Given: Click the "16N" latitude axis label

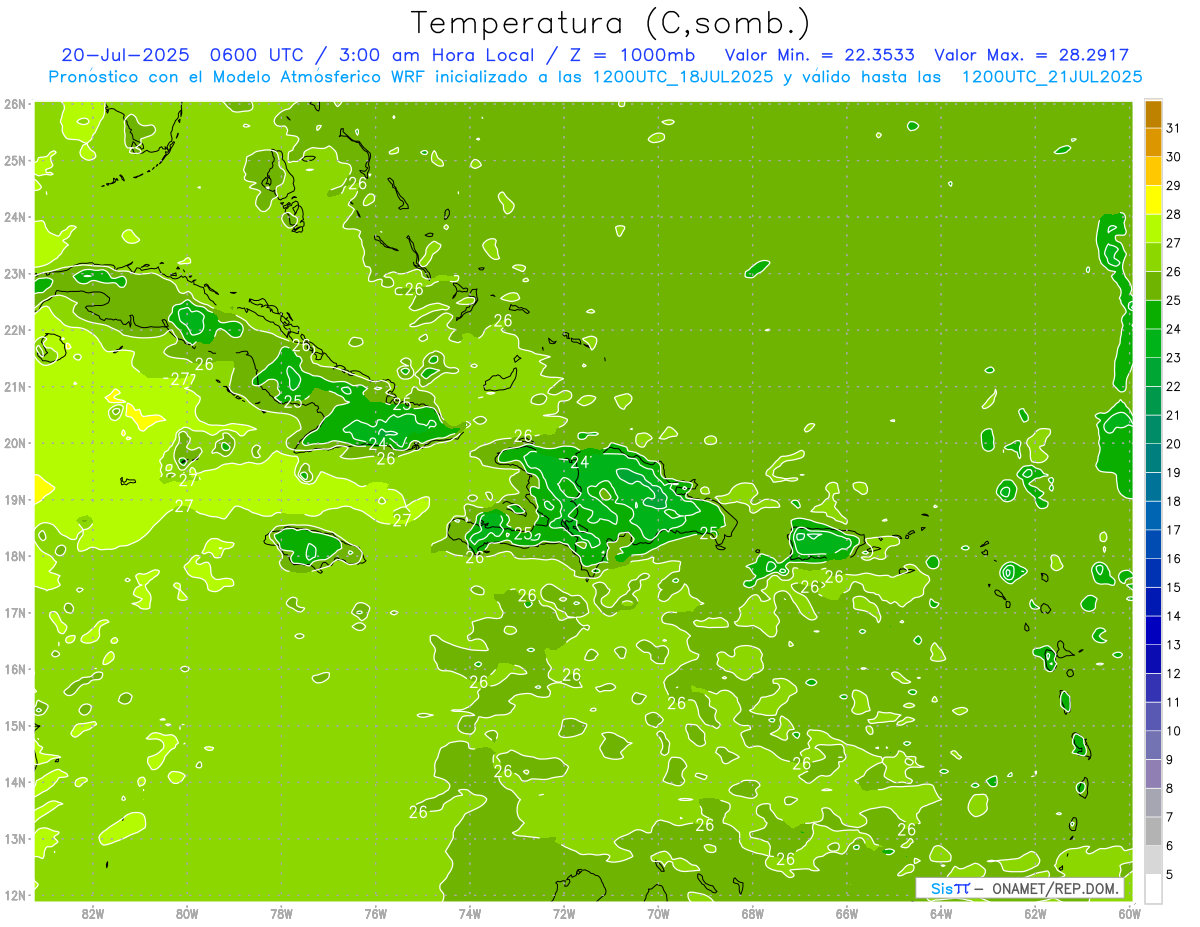Looking at the screenshot, I should tap(15, 669).
